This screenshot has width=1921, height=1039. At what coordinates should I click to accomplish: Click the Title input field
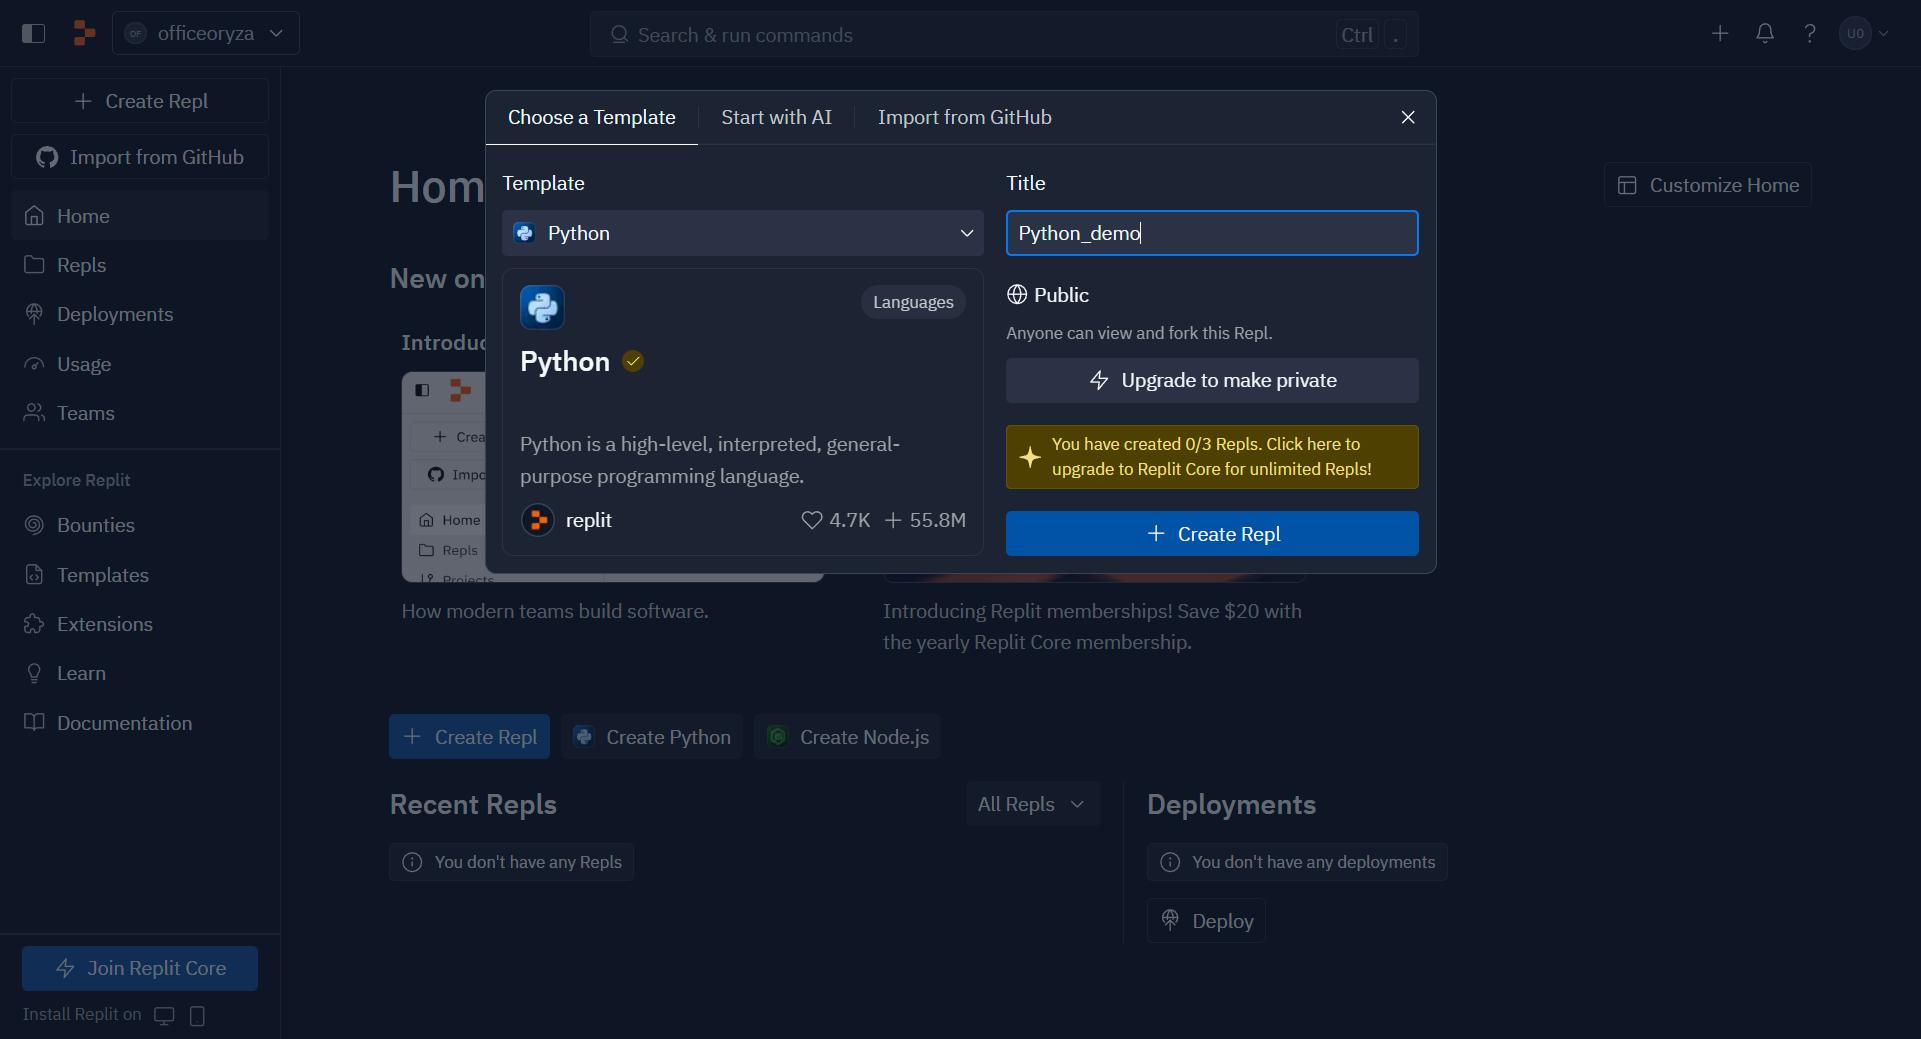click(1212, 233)
